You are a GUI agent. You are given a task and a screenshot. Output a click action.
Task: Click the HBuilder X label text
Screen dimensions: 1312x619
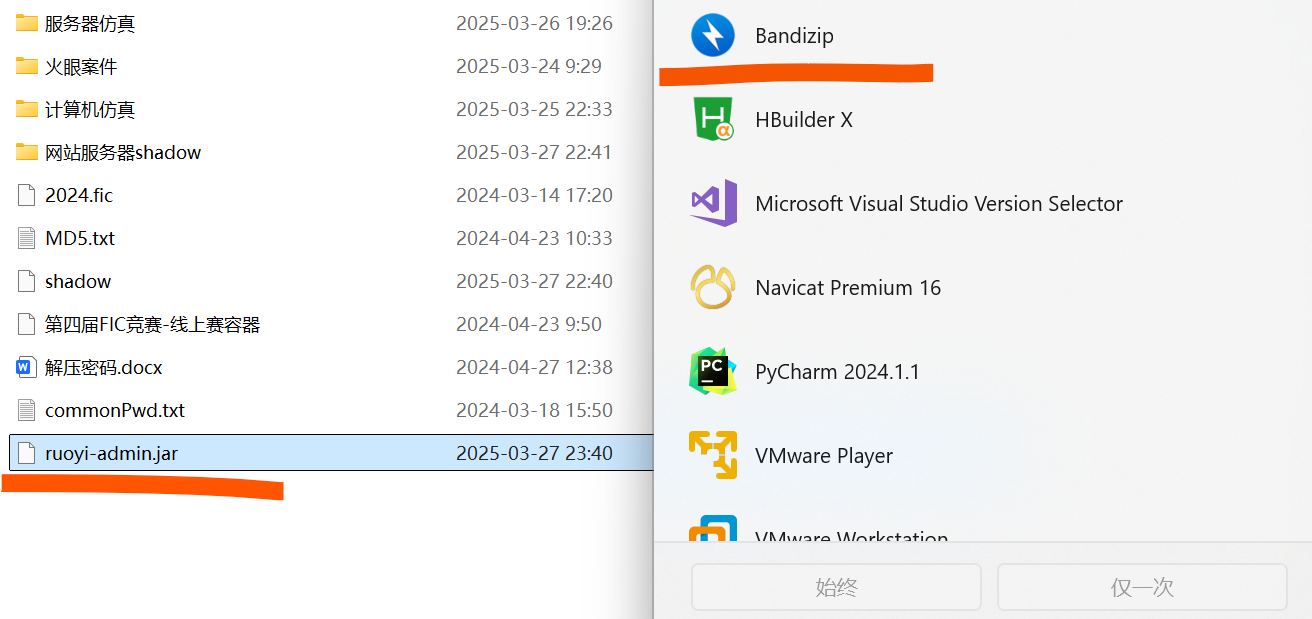click(x=804, y=120)
